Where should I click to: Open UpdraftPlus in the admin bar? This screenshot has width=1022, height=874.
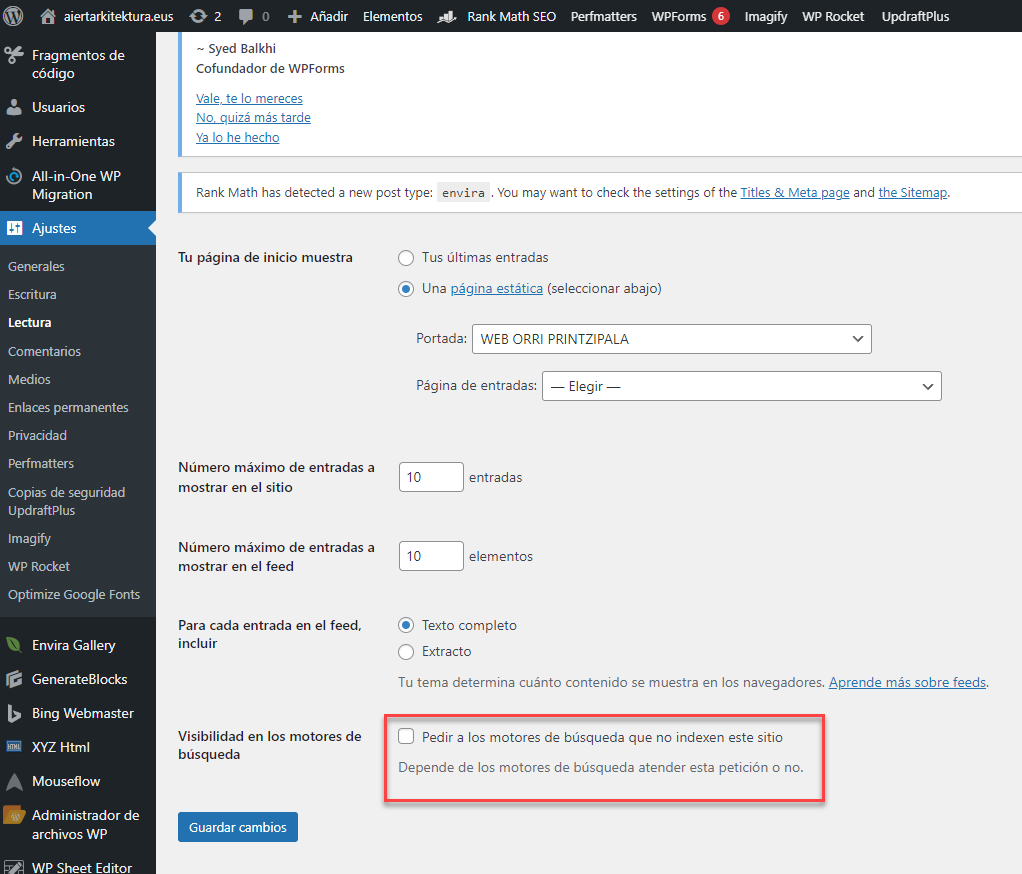tap(915, 16)
